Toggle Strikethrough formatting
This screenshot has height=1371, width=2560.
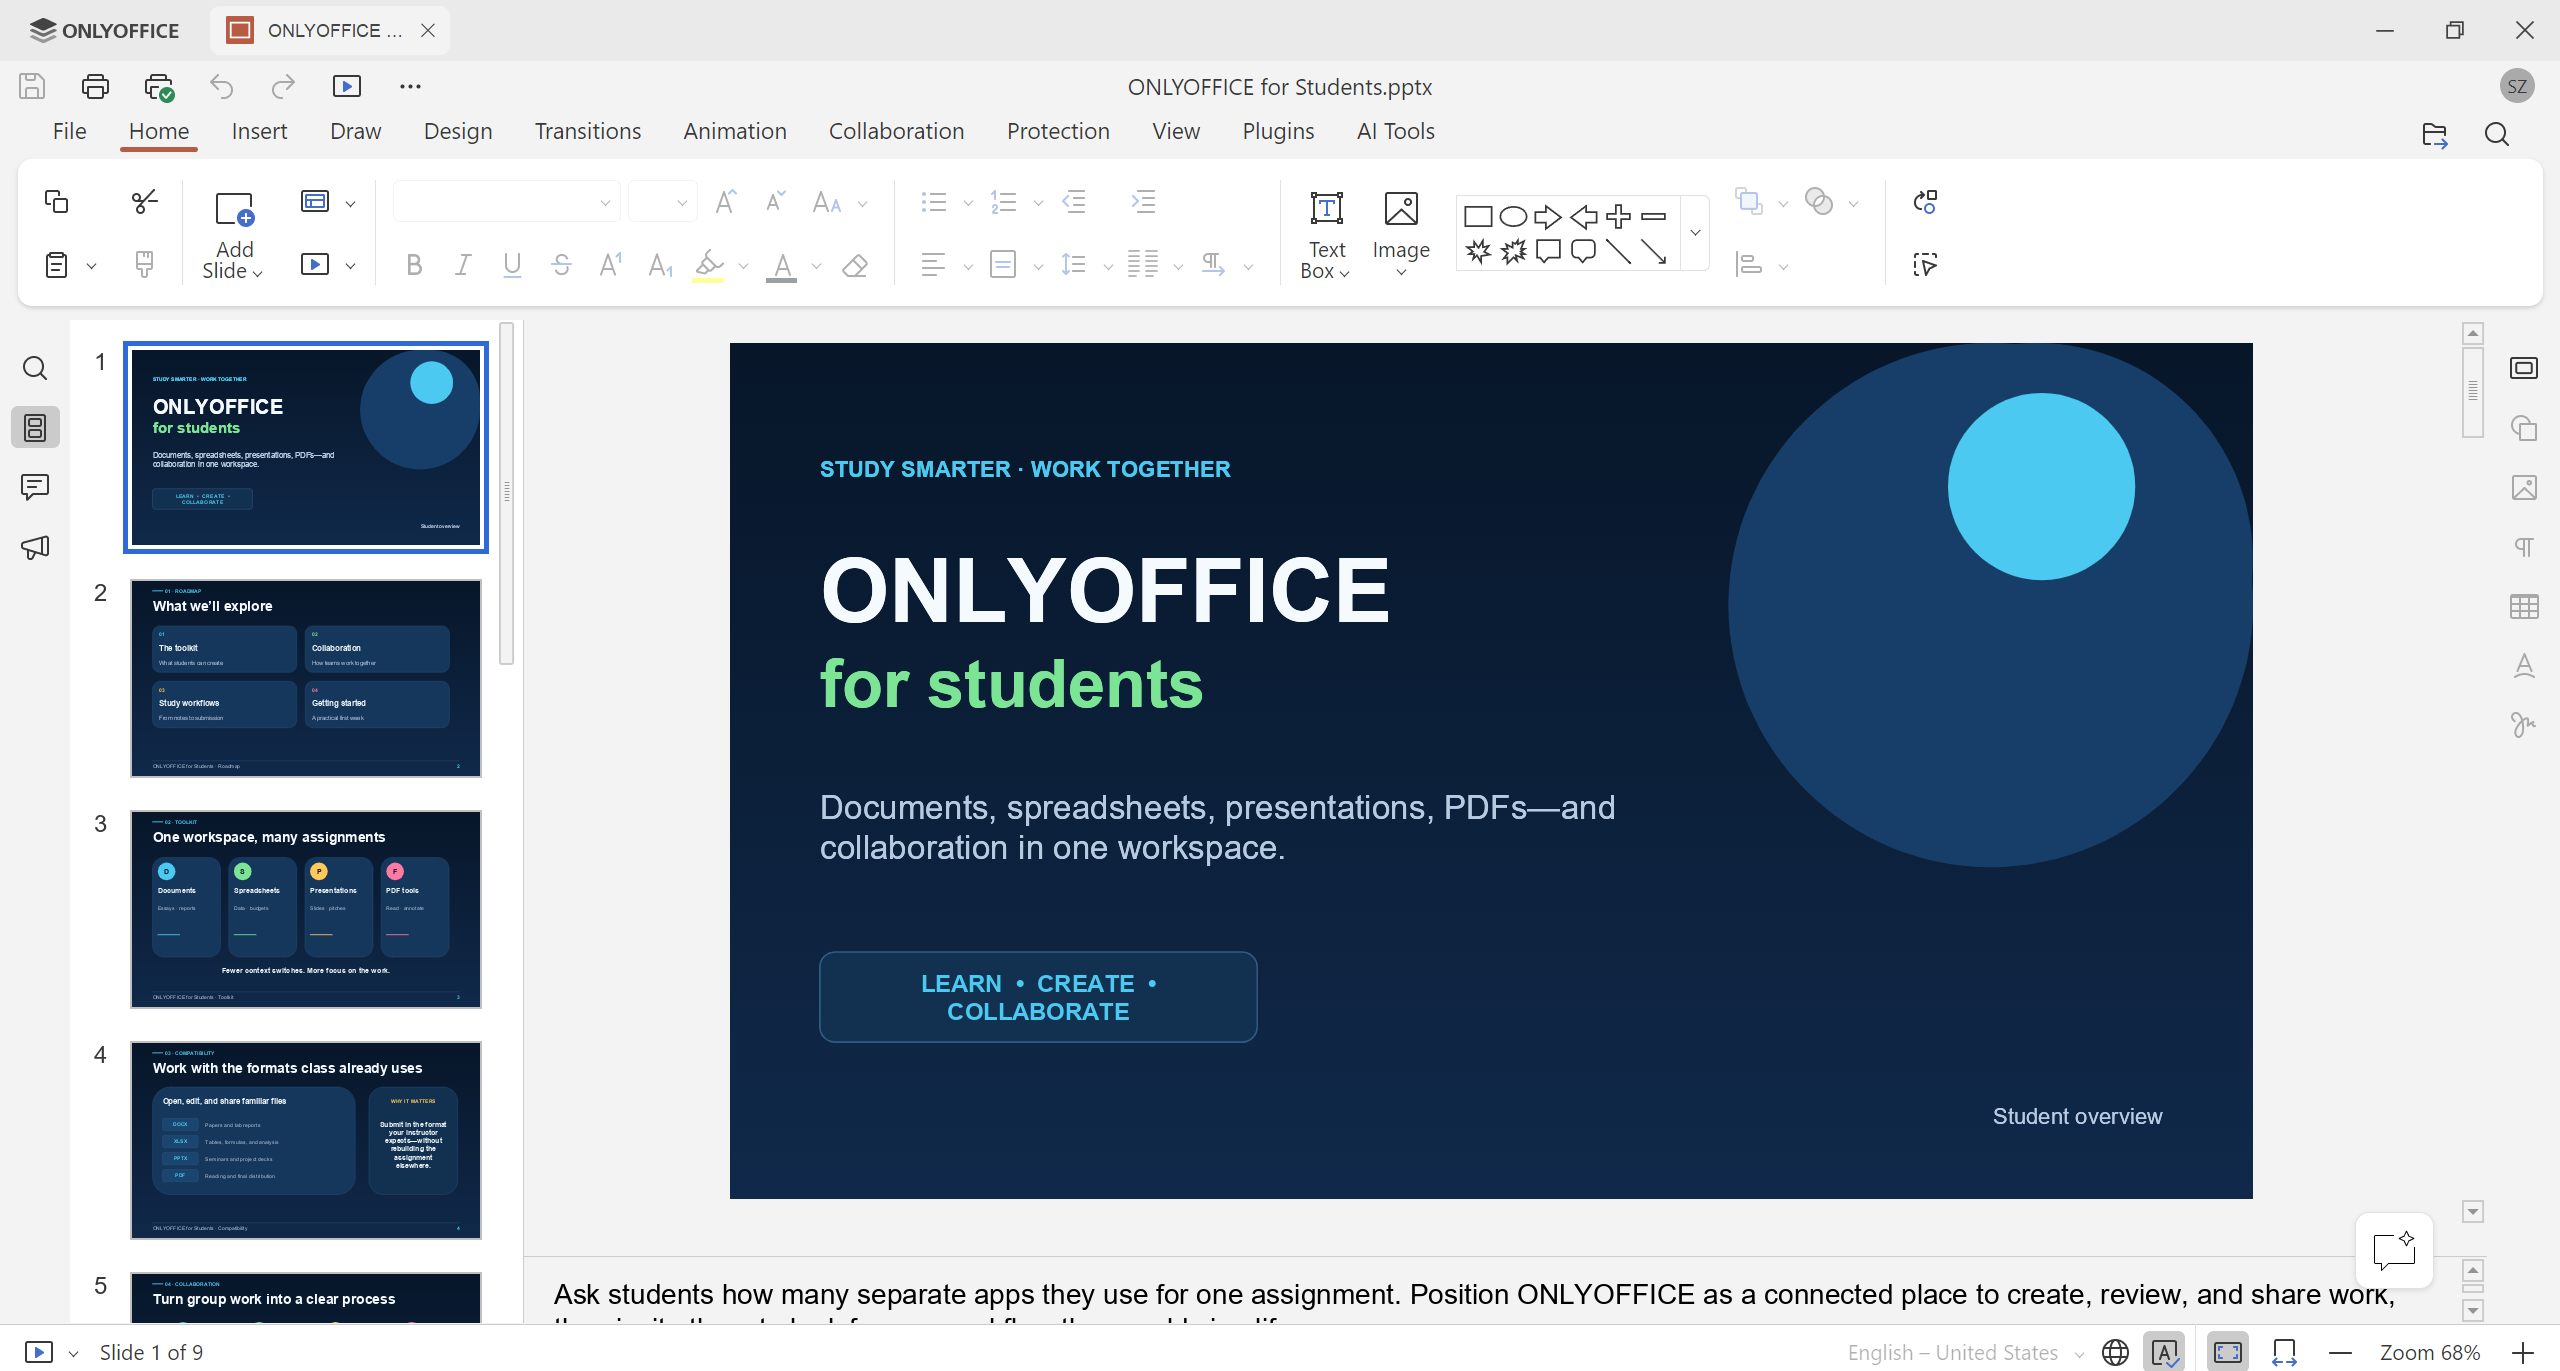coord(561,266)
